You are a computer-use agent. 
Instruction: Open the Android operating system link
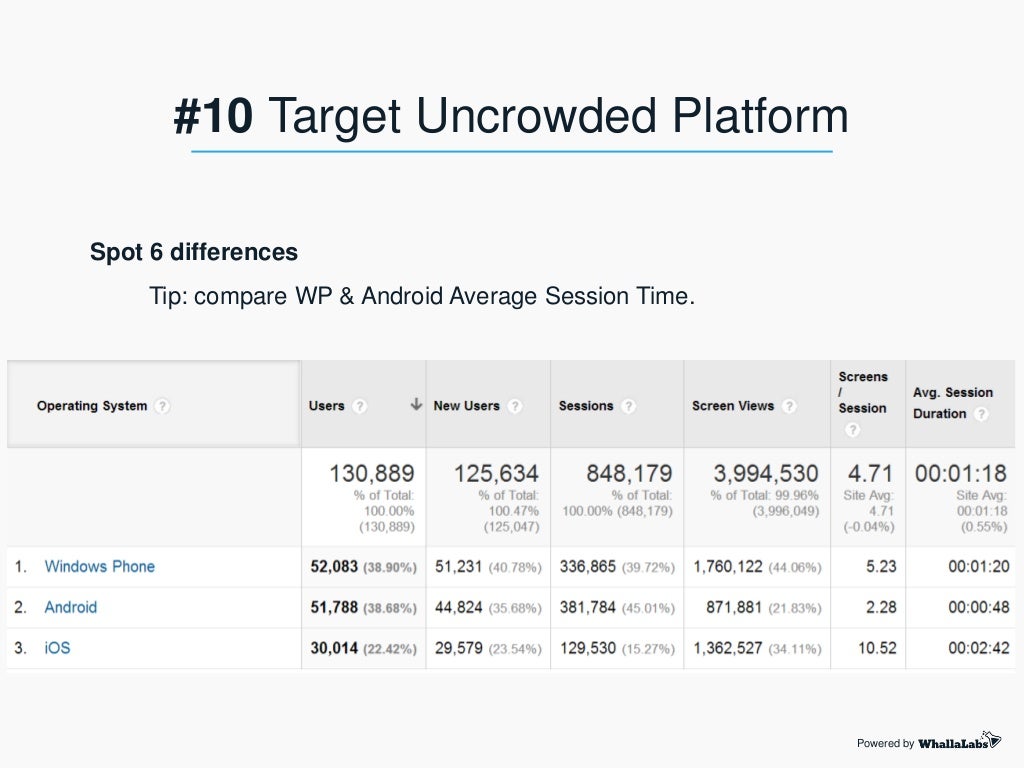coord(71,607)
